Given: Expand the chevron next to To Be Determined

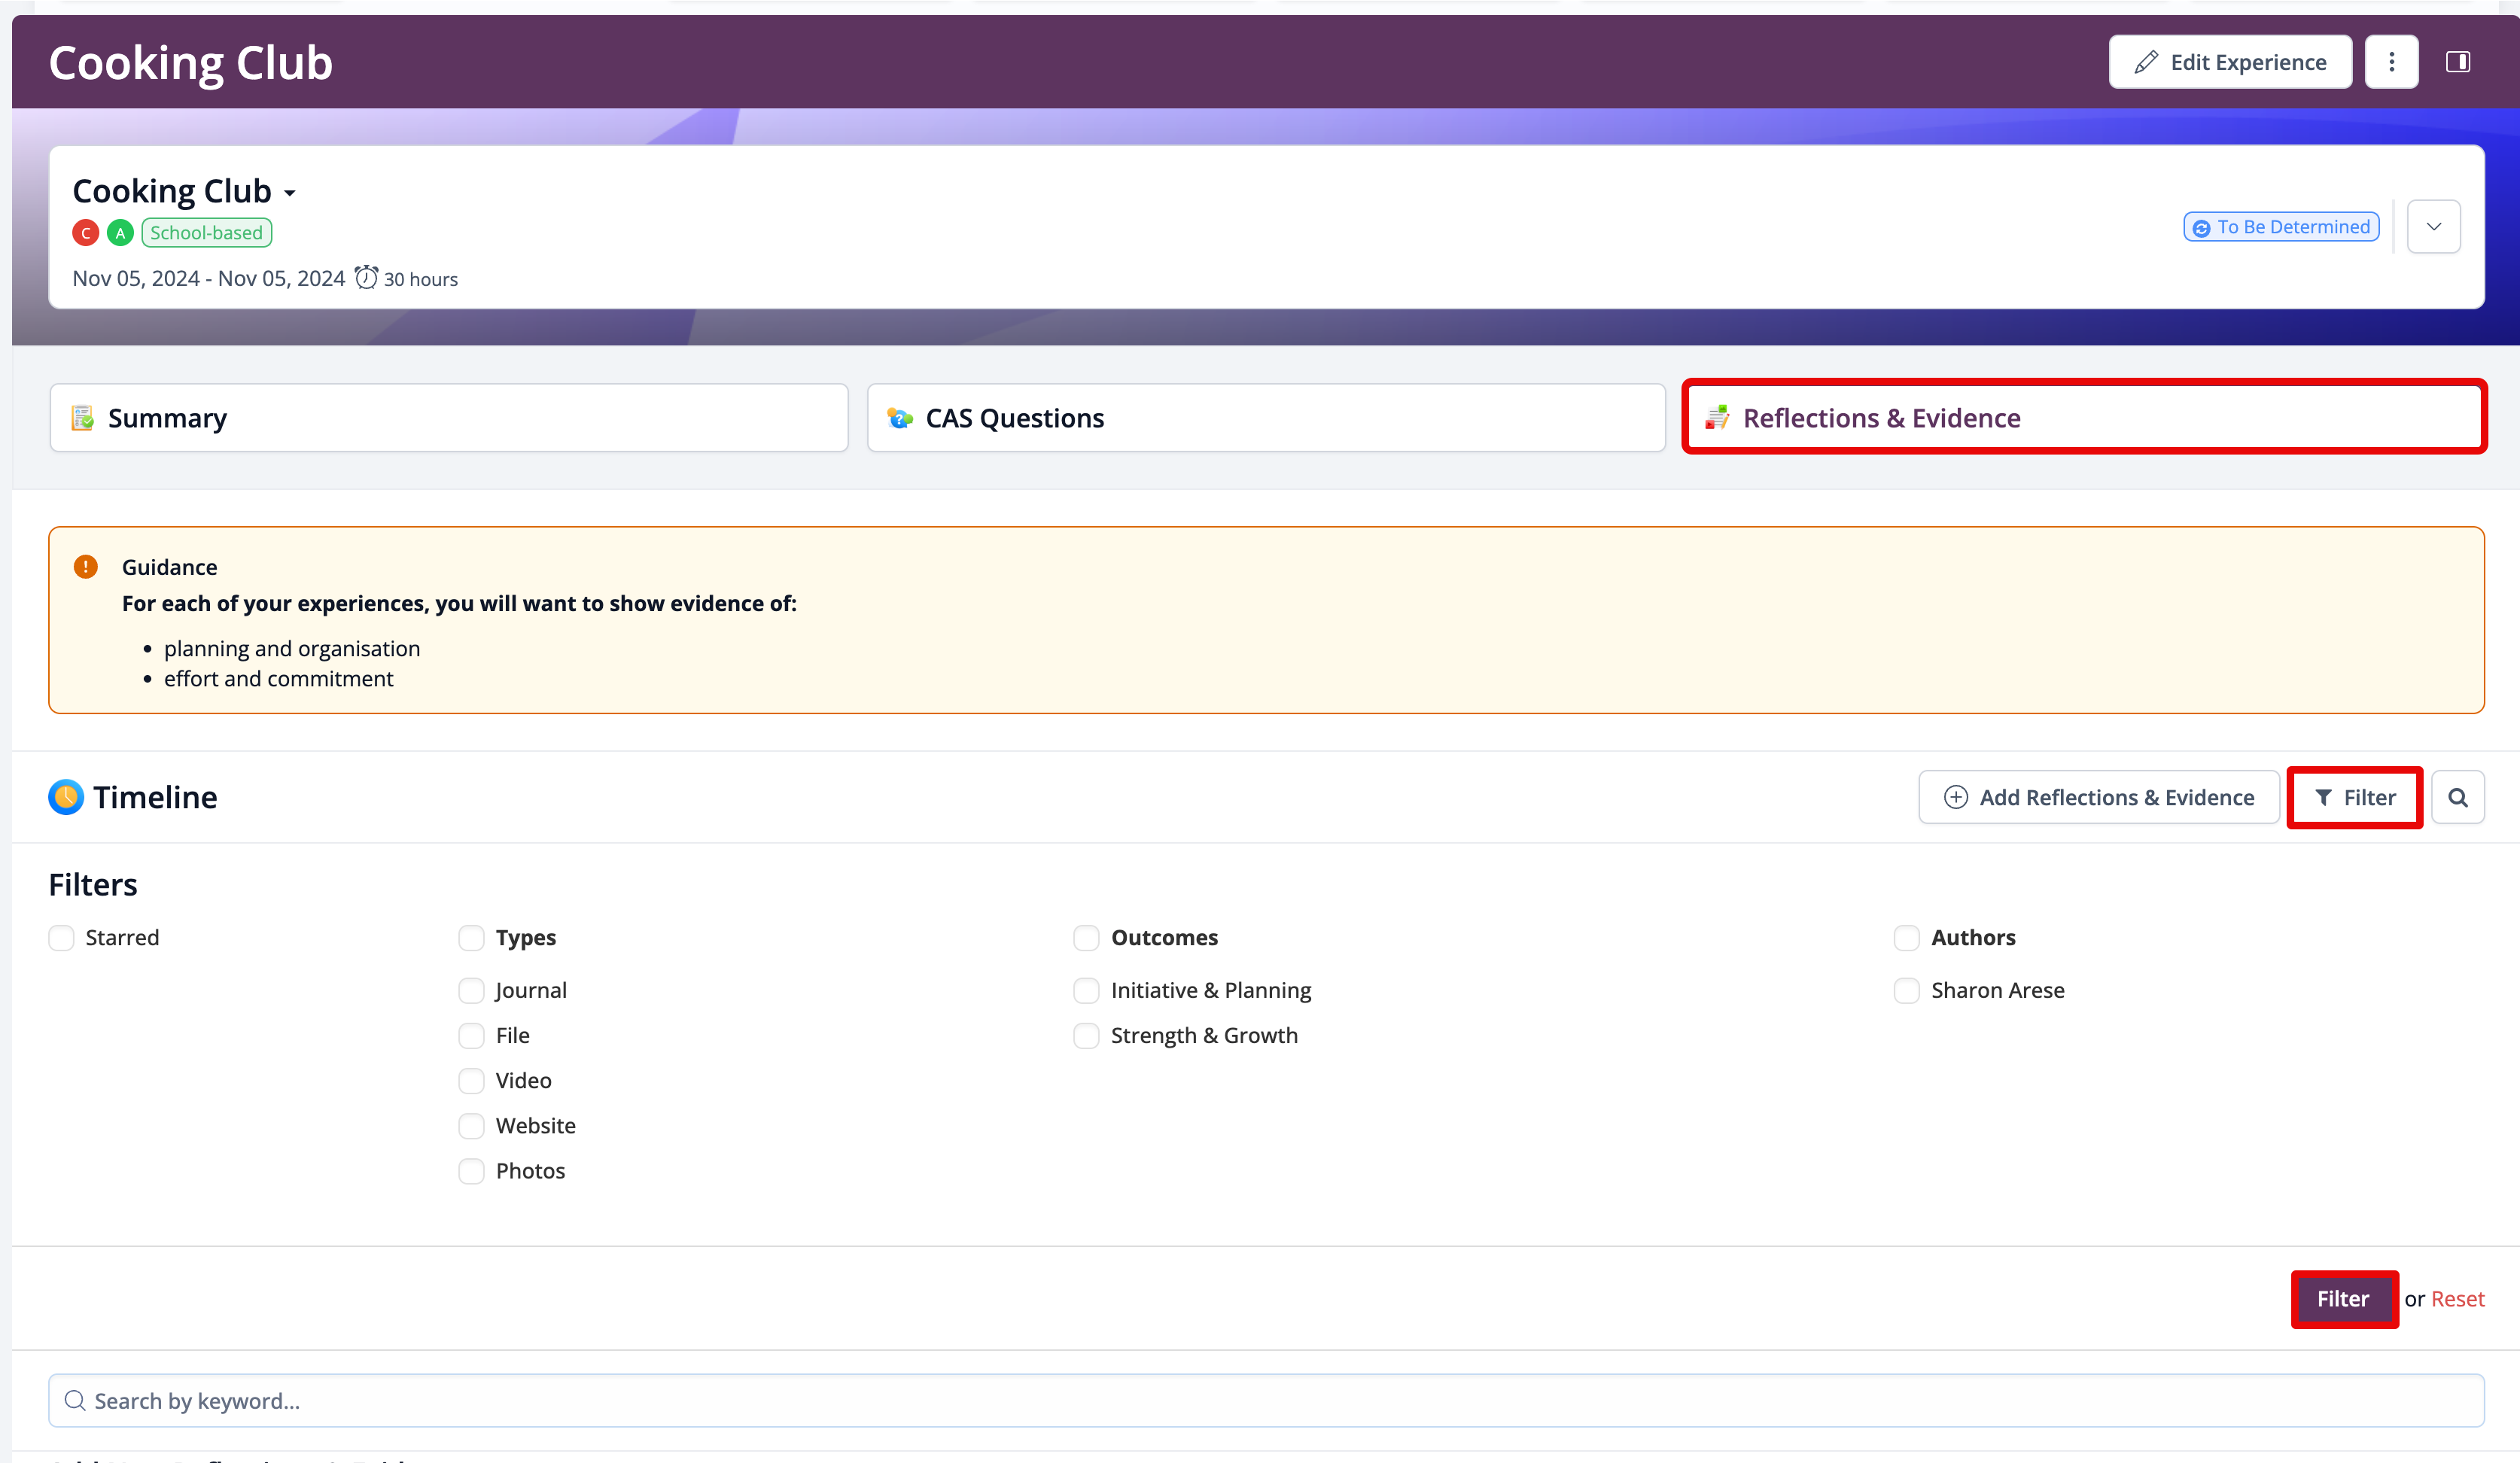Looking at the screenshot, I should (2433, 227).
